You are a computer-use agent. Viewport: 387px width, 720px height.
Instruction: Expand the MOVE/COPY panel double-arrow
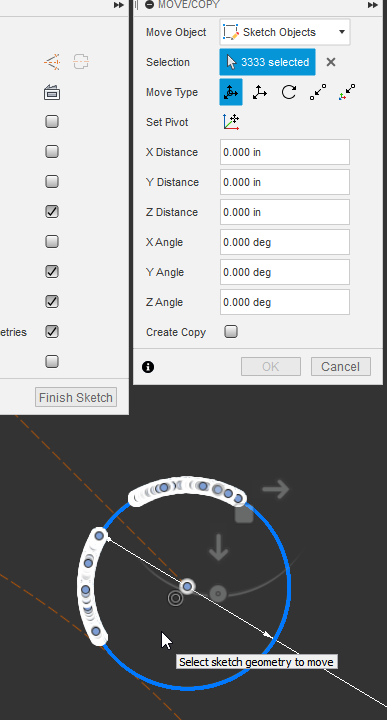point(373,5)
